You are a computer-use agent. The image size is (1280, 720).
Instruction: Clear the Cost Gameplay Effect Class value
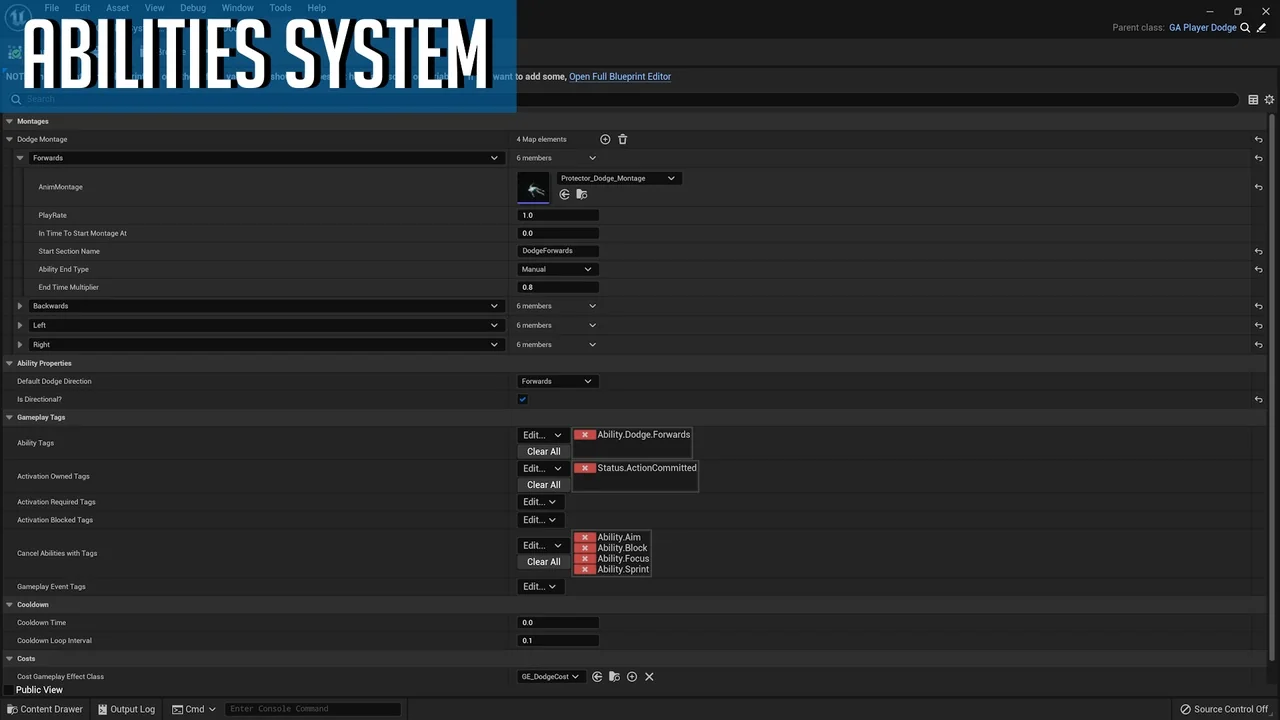click(649, 677)
